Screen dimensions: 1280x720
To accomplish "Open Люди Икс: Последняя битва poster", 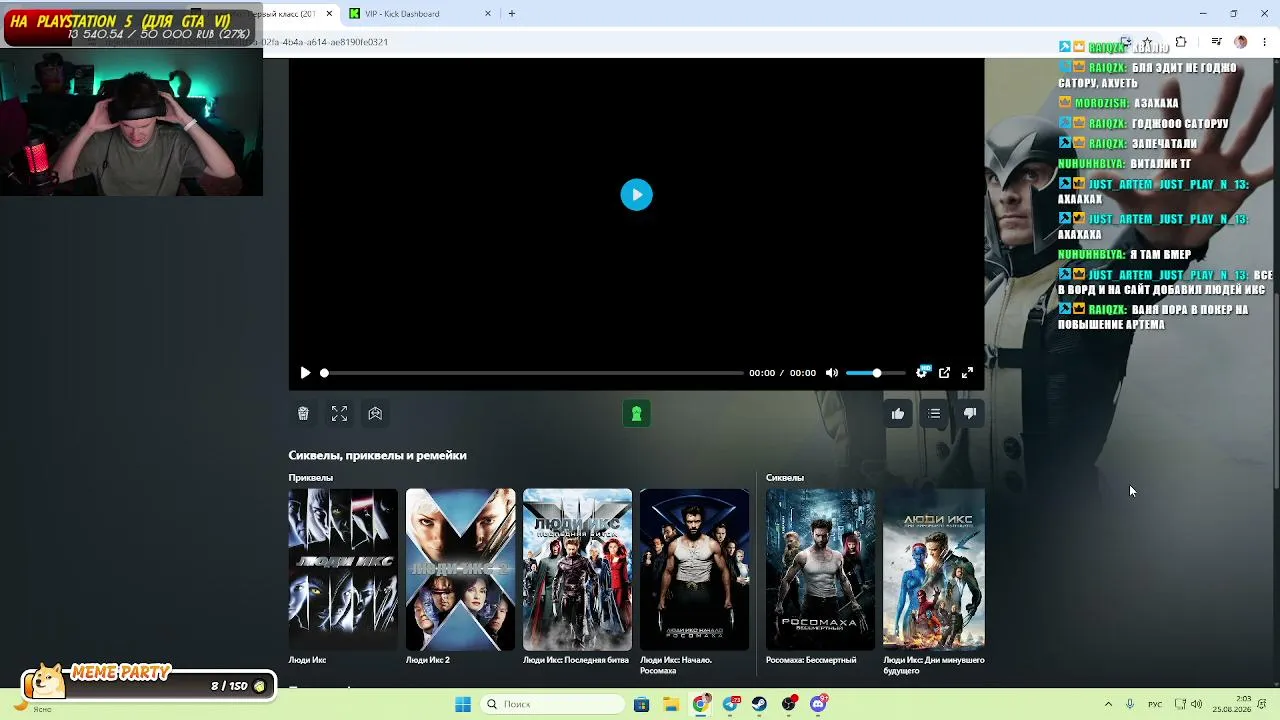I will [x=577, y=569].
